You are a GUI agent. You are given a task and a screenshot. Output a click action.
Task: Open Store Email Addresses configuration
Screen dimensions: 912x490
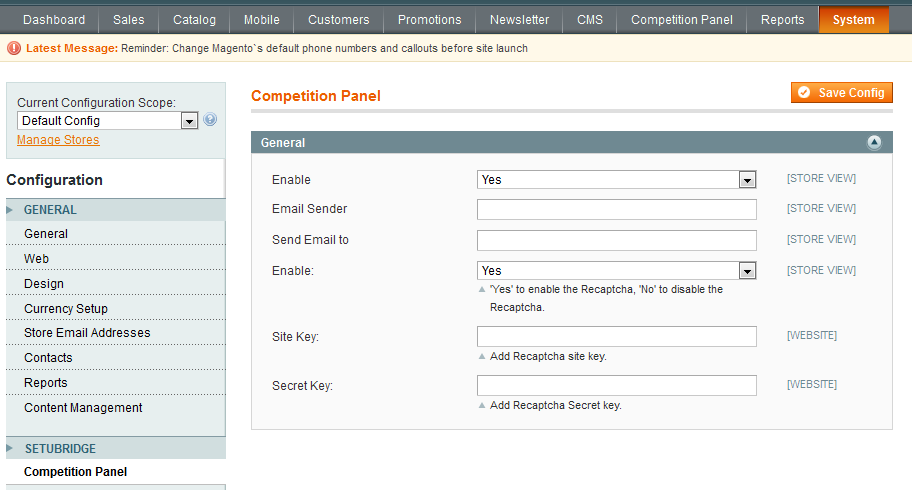[x=87, y=333]
